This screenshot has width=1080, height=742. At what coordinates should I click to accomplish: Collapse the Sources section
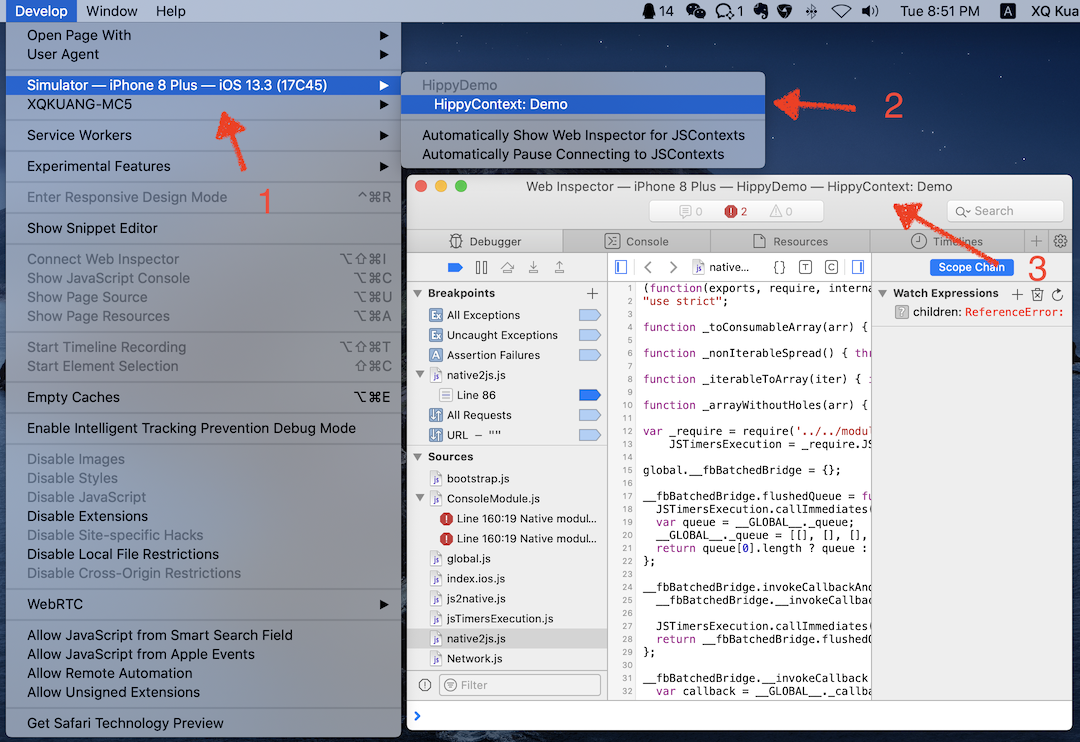(417, 457)
